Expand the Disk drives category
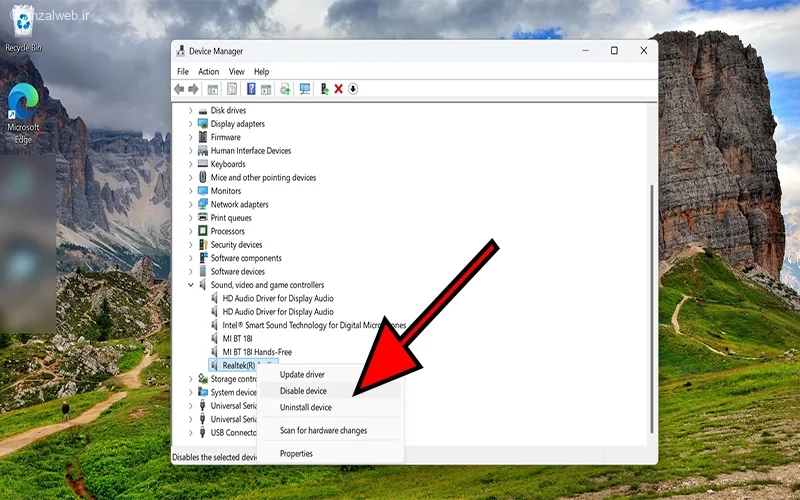This screenshot has width=800, height=500. 191,111
